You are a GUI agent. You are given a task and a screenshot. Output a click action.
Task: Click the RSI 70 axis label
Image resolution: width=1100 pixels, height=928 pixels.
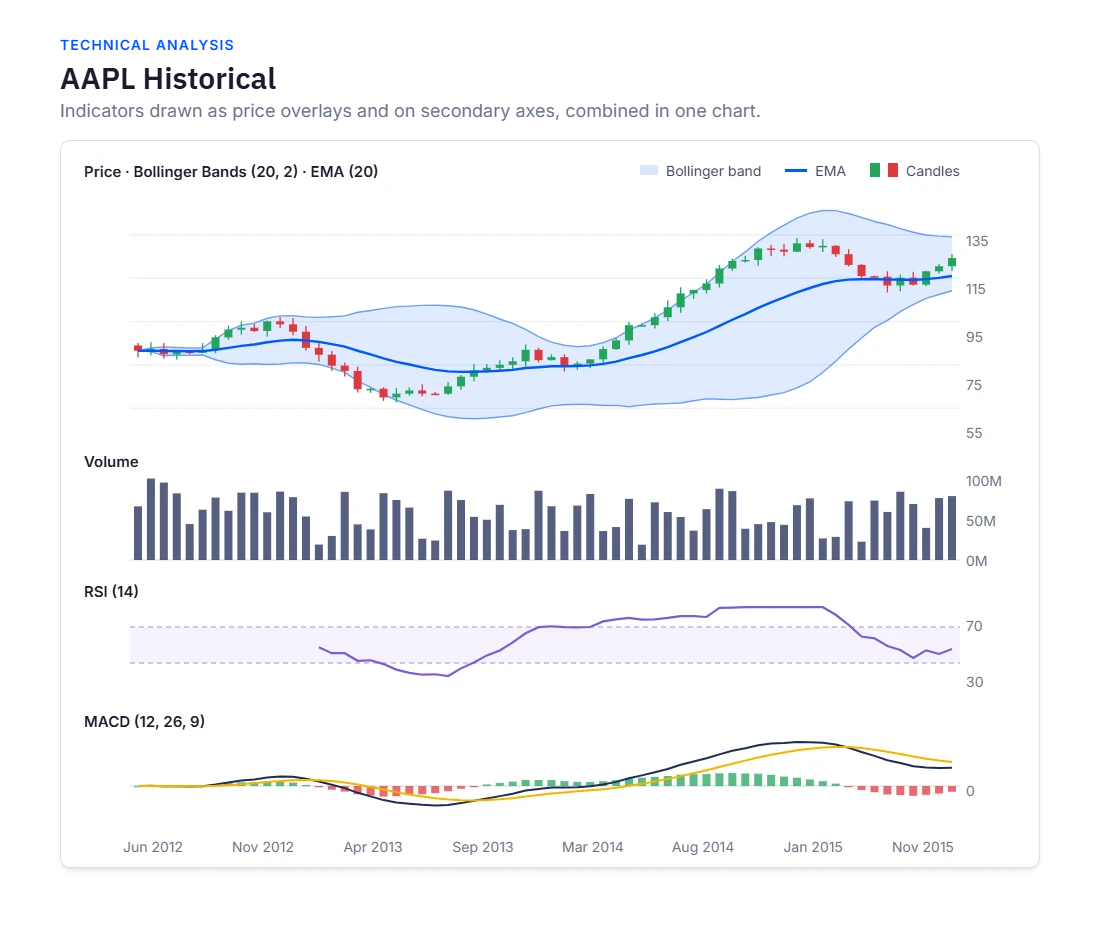(x=974, y=626)
